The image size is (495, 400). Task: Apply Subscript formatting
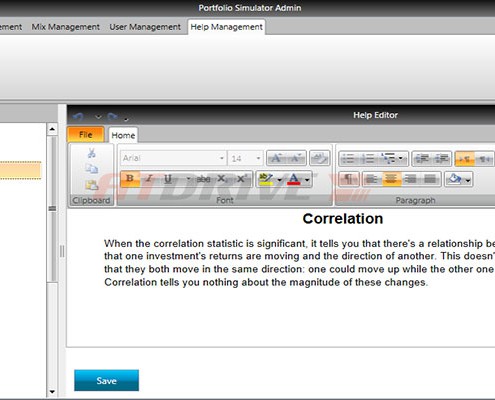222,179
